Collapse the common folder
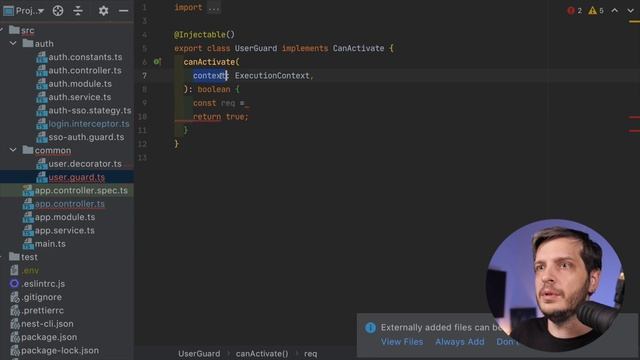Image resolution: width=640 pixels, height=360 pixels. click(x=13, y=150)
